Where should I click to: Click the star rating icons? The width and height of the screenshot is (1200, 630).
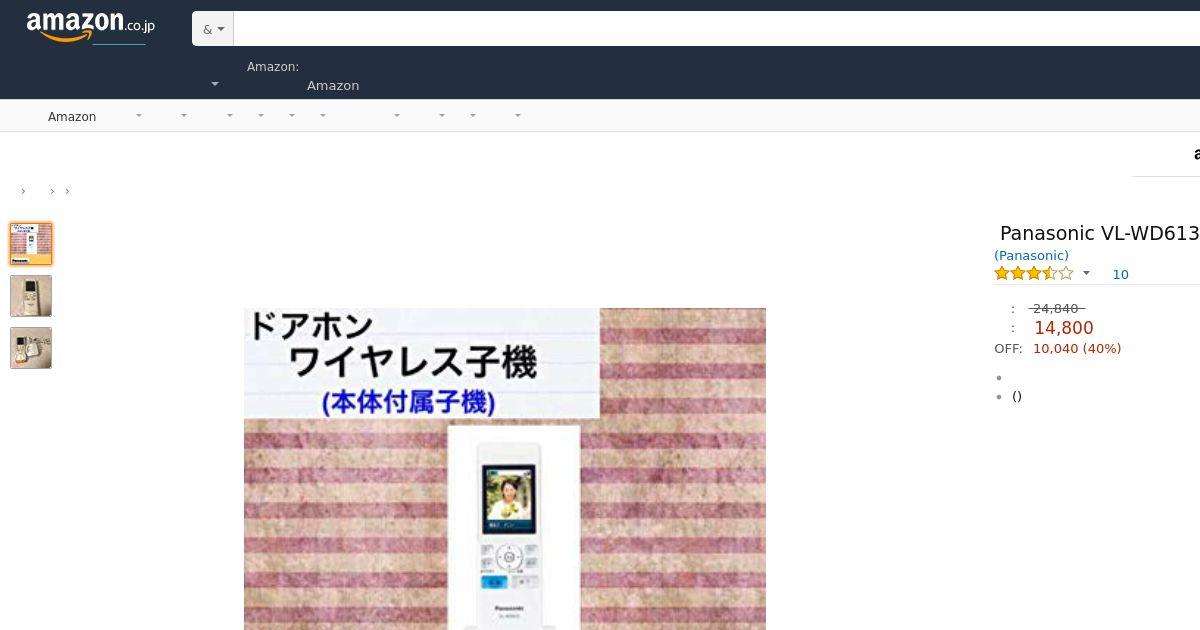[1034, 273]
